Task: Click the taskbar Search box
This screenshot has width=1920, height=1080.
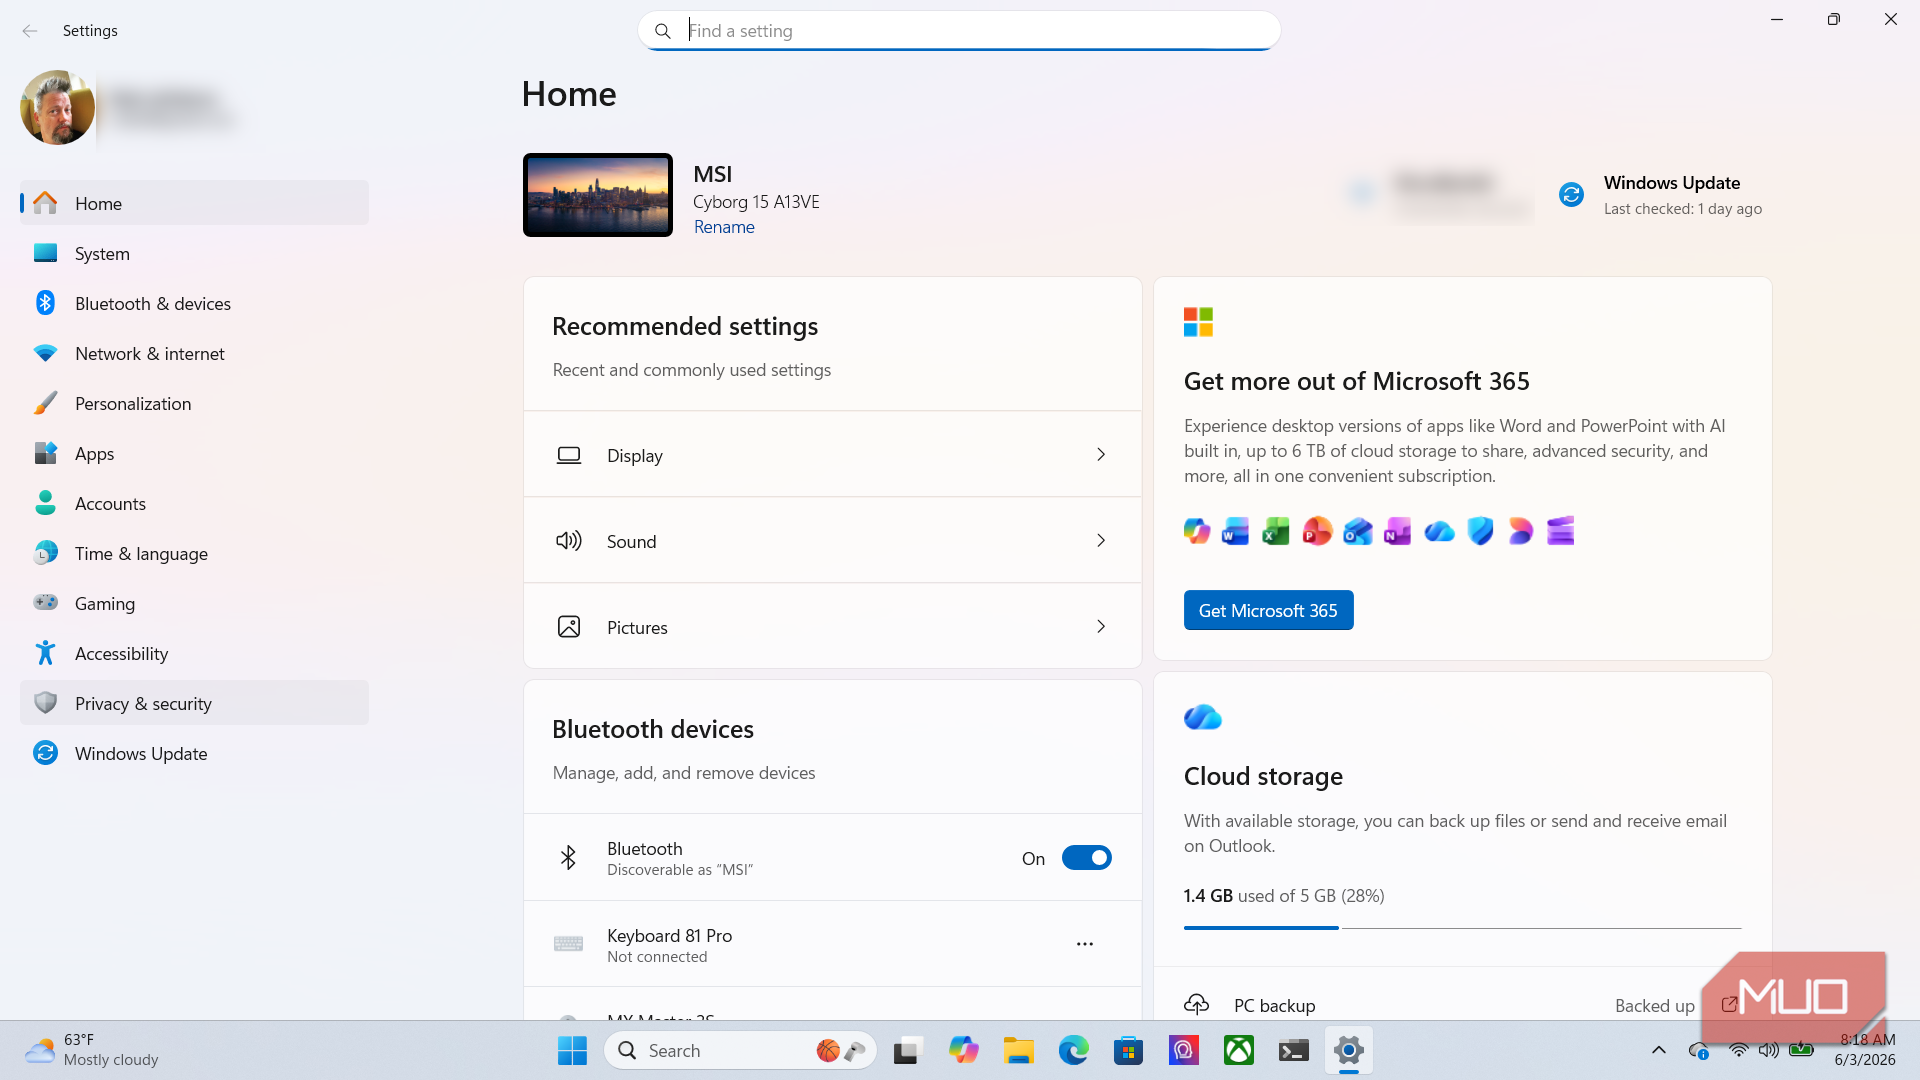Action: [x=740, y=1050]
